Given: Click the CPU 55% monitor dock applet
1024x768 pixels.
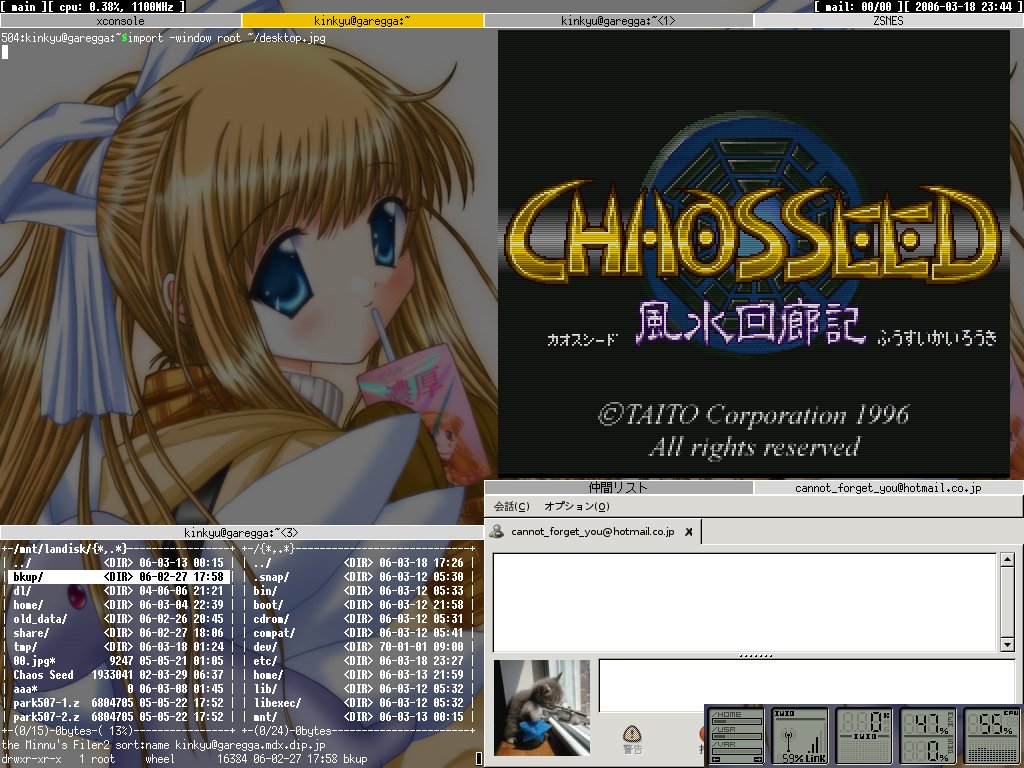Looking at the screenshot, I should coord(991,736).
